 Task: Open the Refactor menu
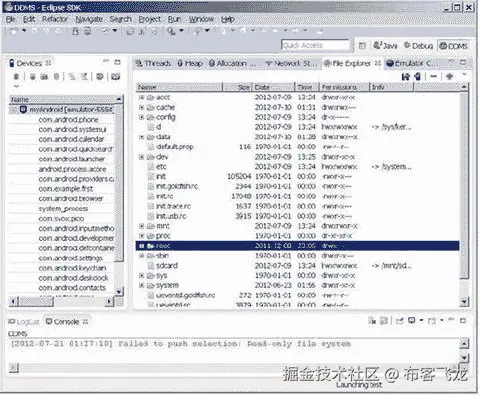55,19
